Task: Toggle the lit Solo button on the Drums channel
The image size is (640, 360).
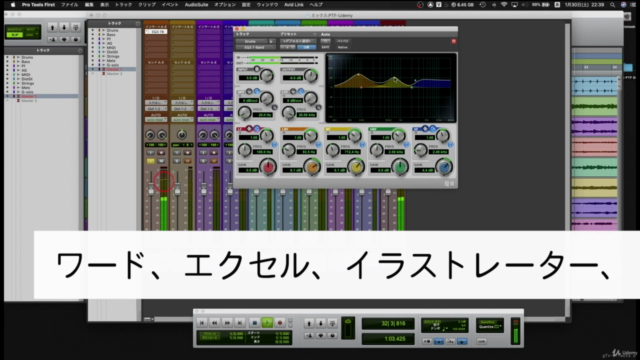Action: click(151, 161)
